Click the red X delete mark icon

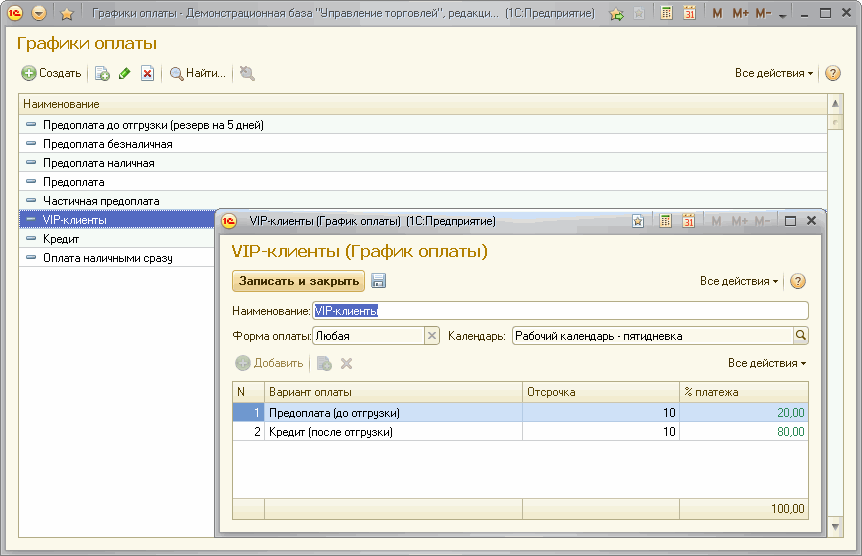coord(147,73)
